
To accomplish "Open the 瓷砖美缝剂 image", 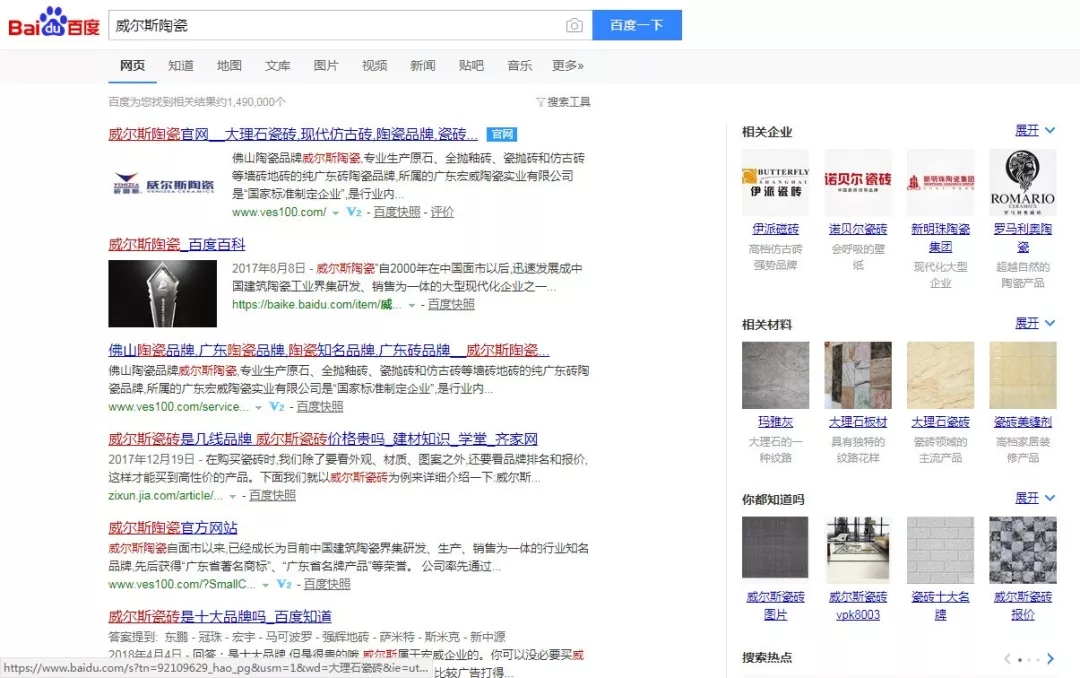I will [1023, 376].
